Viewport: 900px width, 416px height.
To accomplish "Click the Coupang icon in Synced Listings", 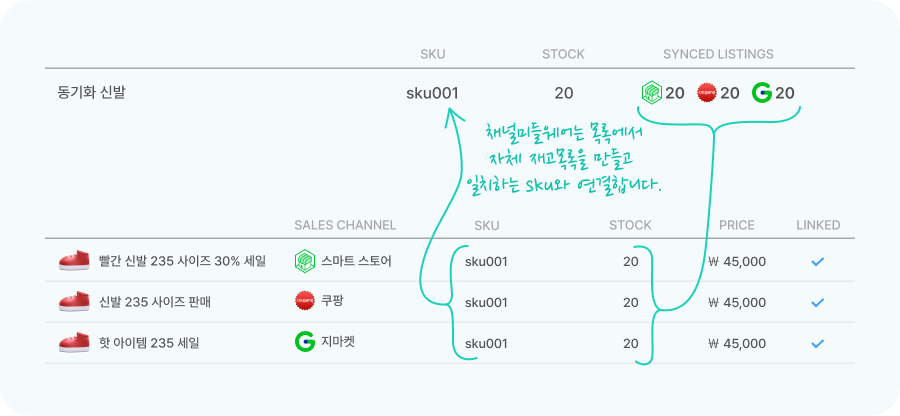I will [707, 92].
